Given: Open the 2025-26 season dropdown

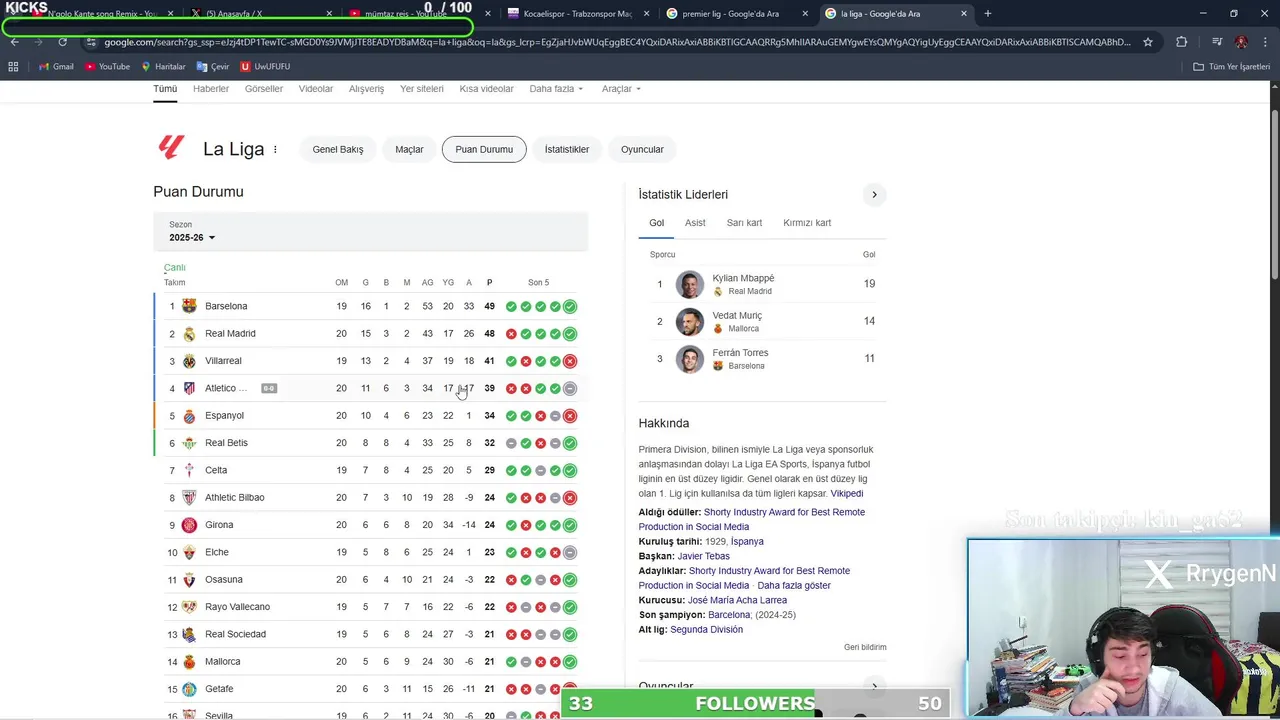Looking at the screenshot, I should (192, 237).
